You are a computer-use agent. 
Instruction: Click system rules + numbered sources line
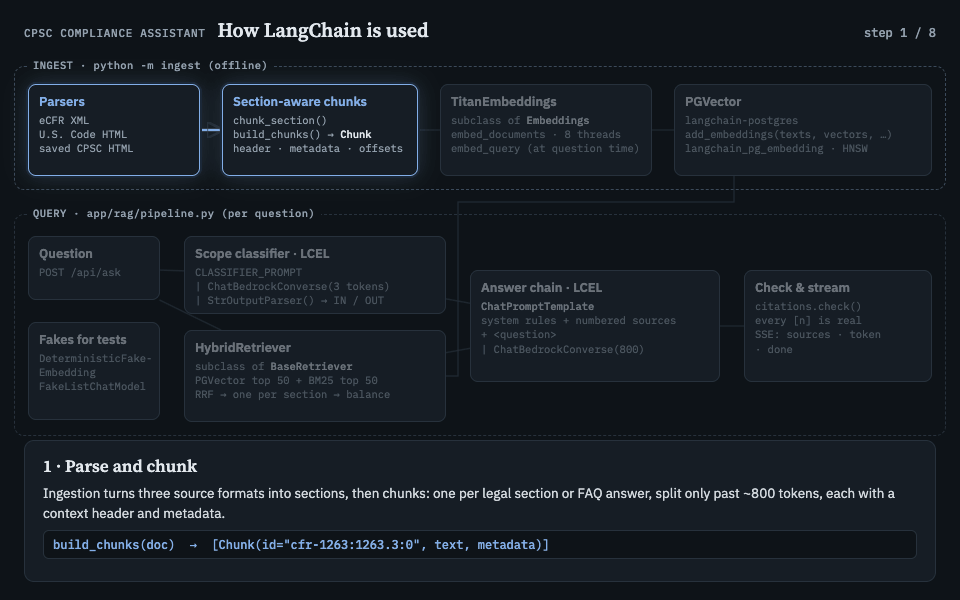pyautogui.click(x=578, y=321)
